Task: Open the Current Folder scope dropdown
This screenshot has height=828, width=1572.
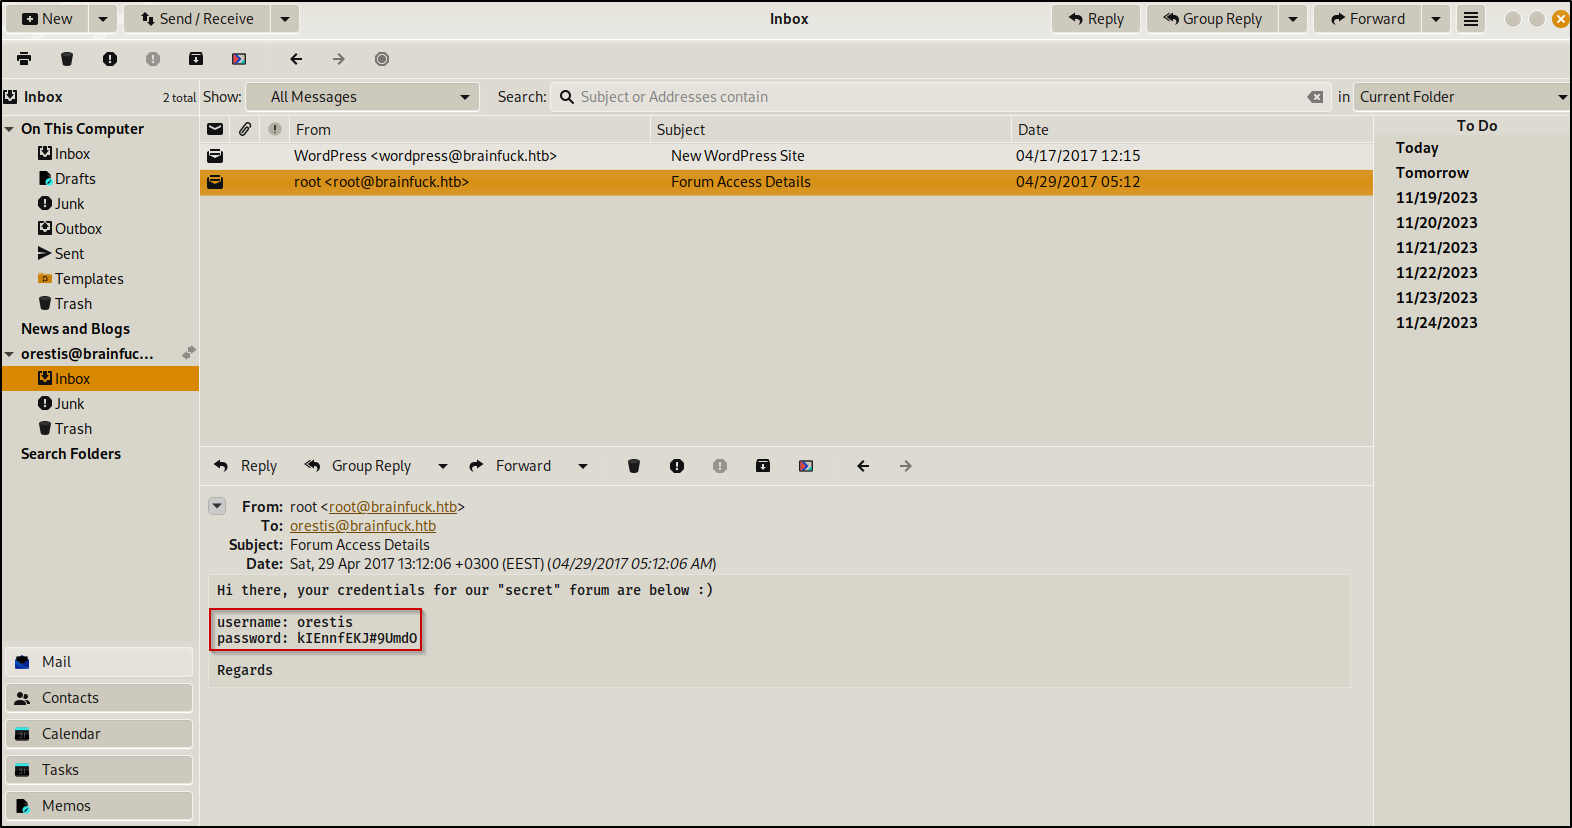Action: (1462, 97)
